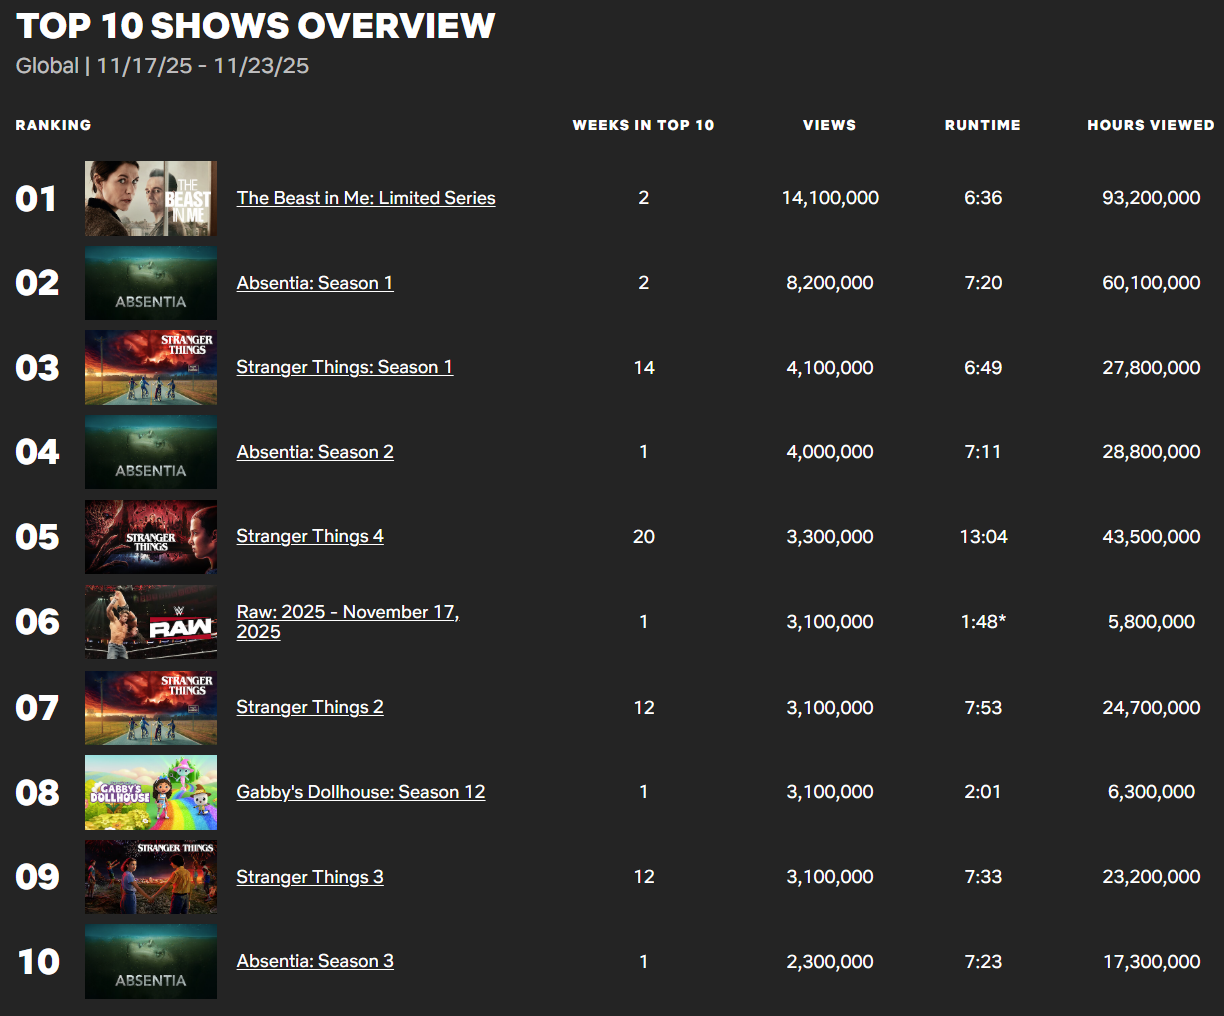Click the 7:33 runtime value
This screenshot has height=1016, width=1224.
983,877
